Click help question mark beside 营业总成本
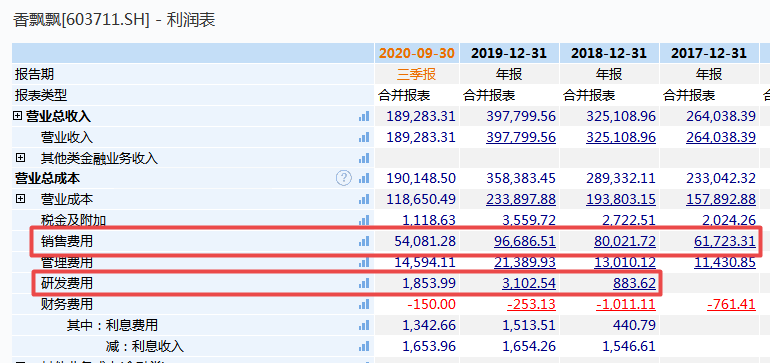Screen dimensions: 770x363 pyautogui.click(x=344, y=178)
